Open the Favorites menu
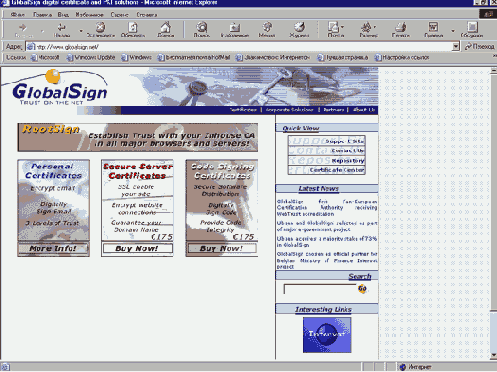The width and height of the screenshot is (497, 372). (x=89, y=15)
